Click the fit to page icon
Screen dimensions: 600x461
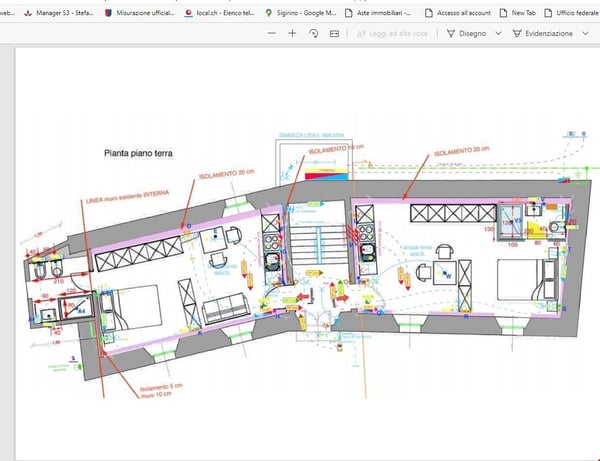332,33
